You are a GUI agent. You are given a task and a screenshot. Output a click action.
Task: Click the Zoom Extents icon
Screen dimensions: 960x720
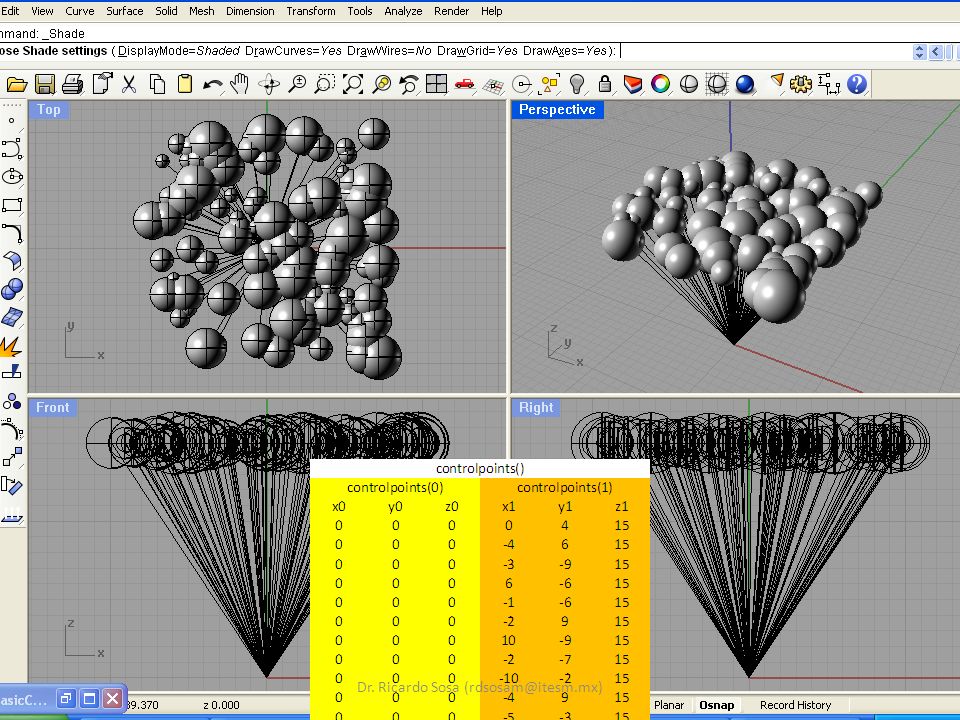[x=353, y=84]
